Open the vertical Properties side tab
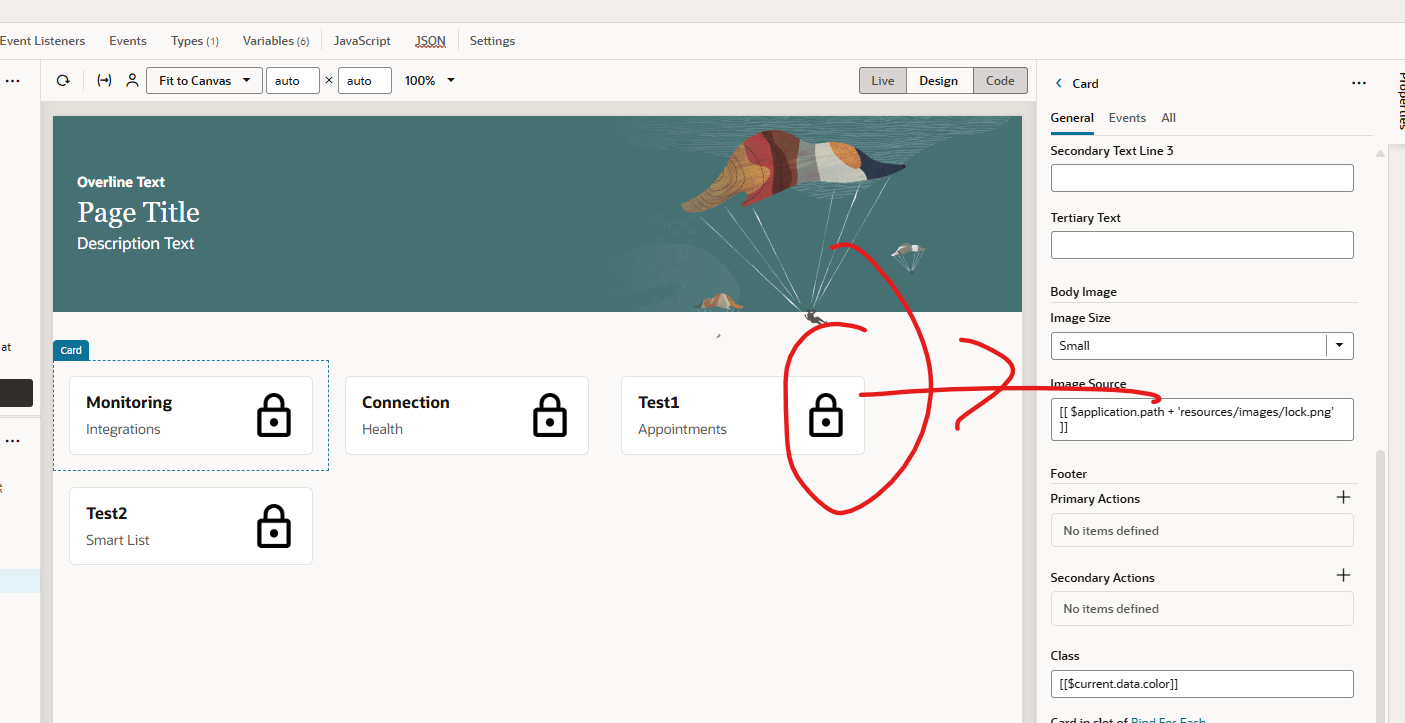This screenshot has width=1405, height=723. (x=1400, y=100)
